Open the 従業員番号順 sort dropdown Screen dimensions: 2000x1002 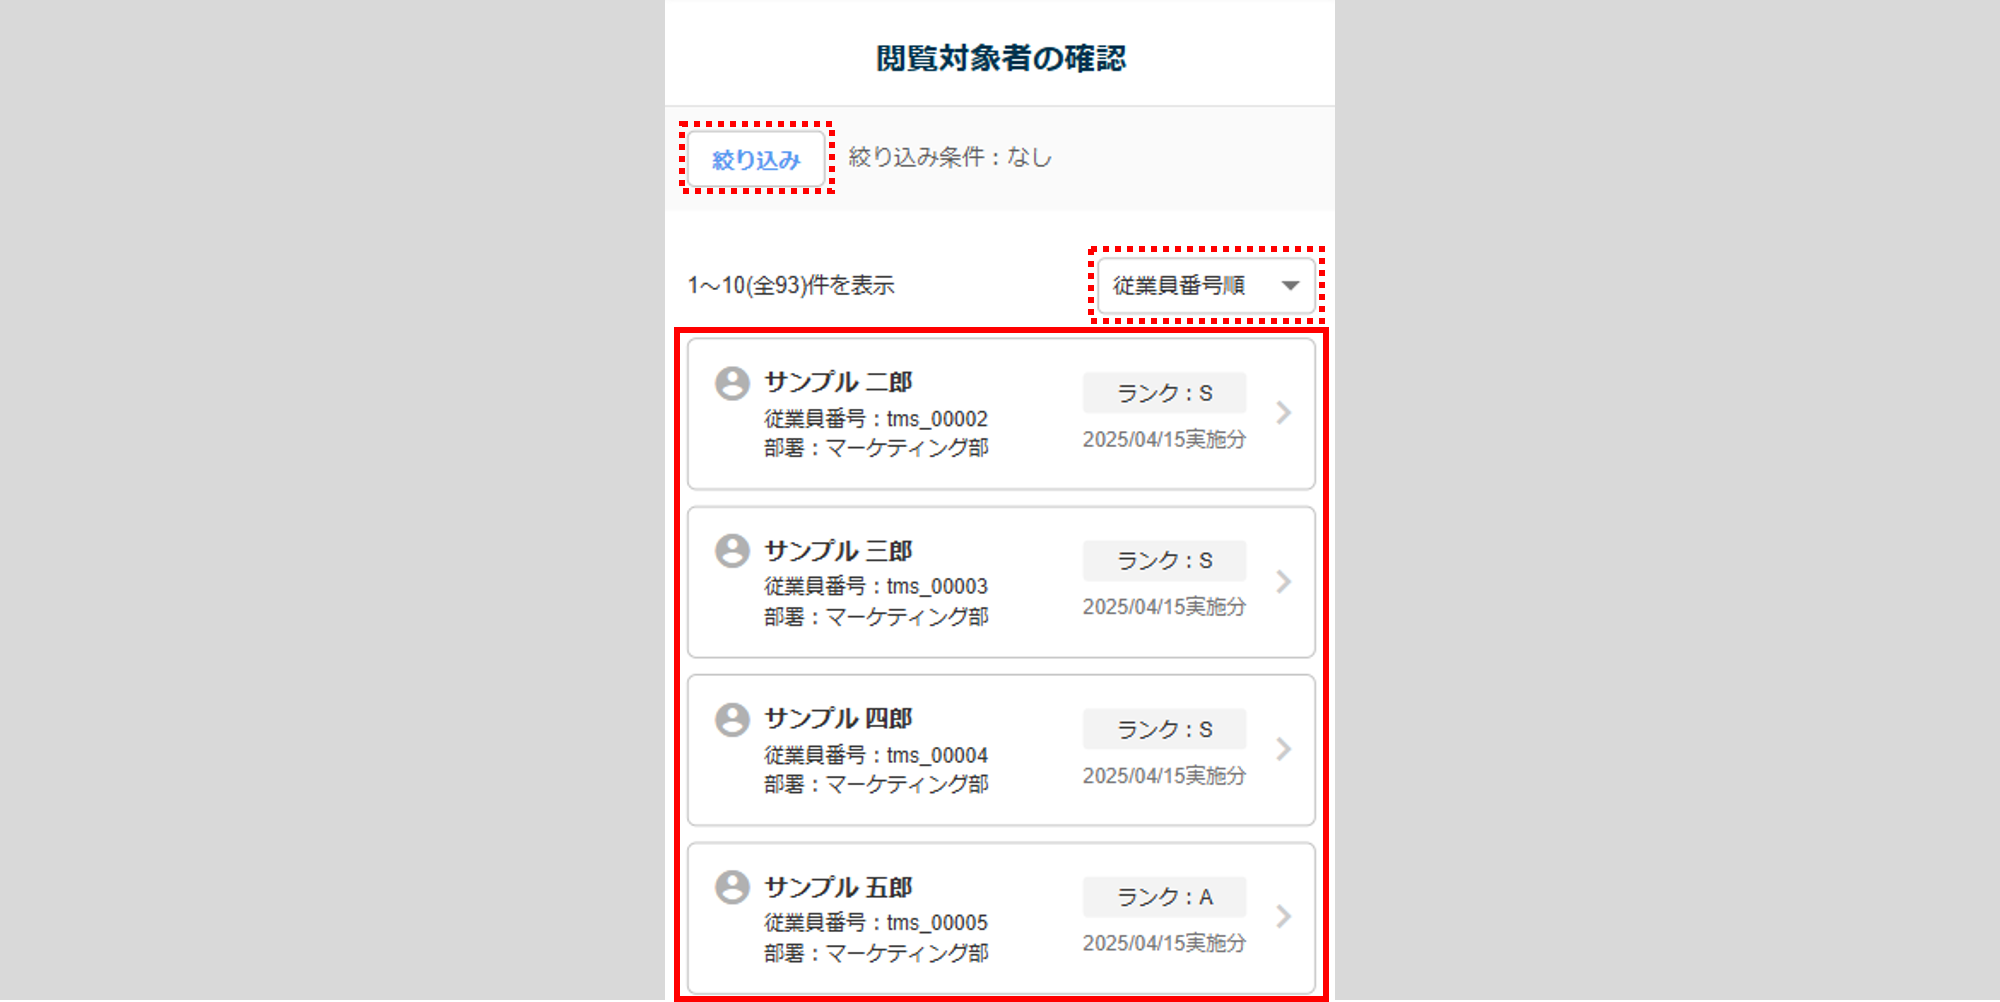(1206, 286)
